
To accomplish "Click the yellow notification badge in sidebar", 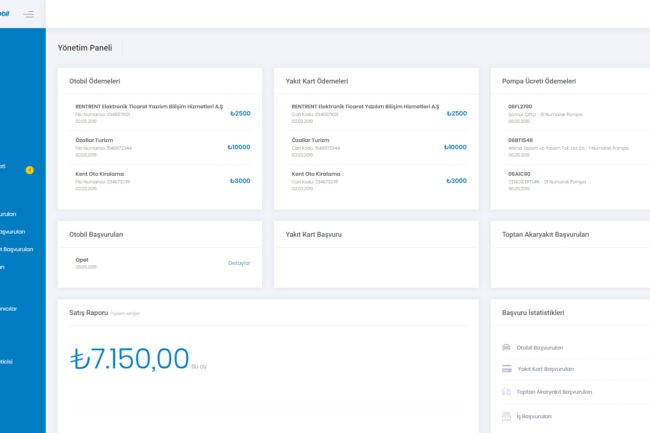I will pos(29,170).
